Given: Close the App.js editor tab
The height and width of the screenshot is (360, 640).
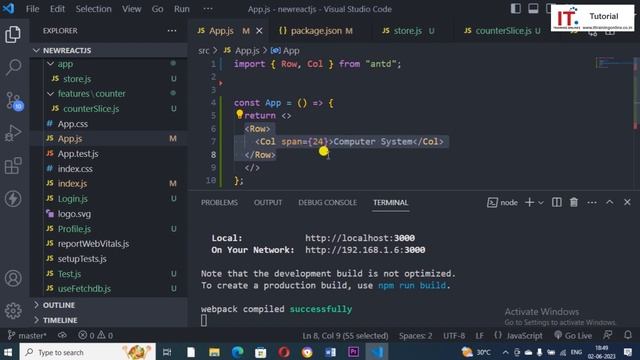Looking at the screenshot, I should [x=259, y=31].
